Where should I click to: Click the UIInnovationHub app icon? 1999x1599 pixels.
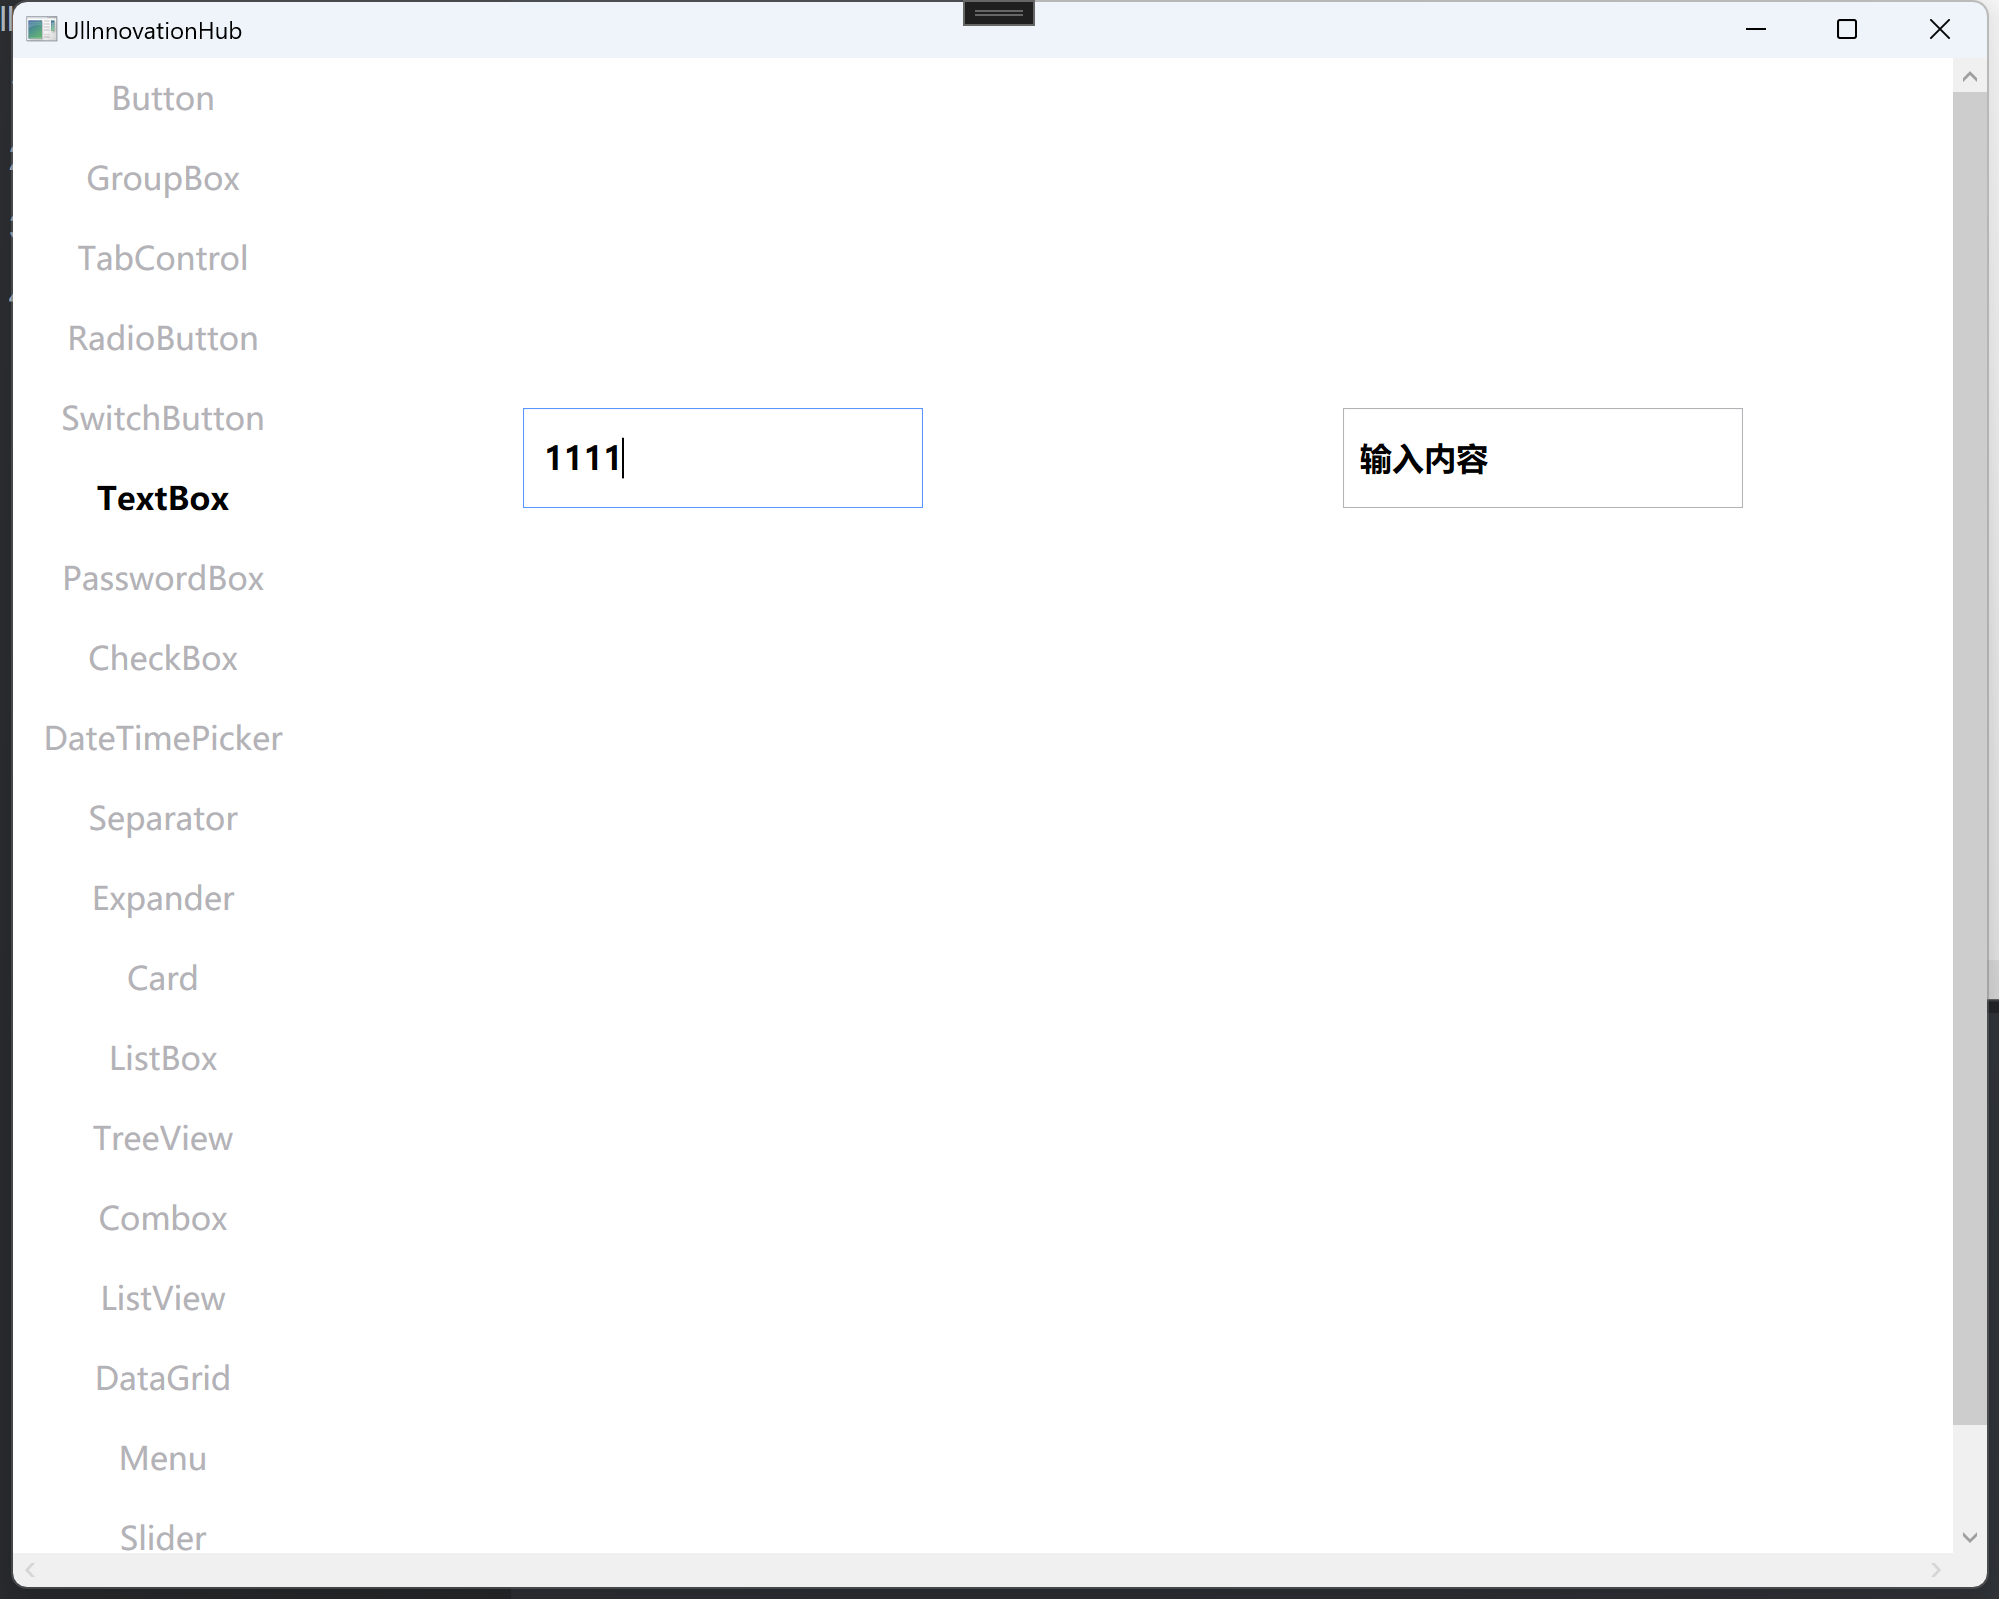click(41, 30)
